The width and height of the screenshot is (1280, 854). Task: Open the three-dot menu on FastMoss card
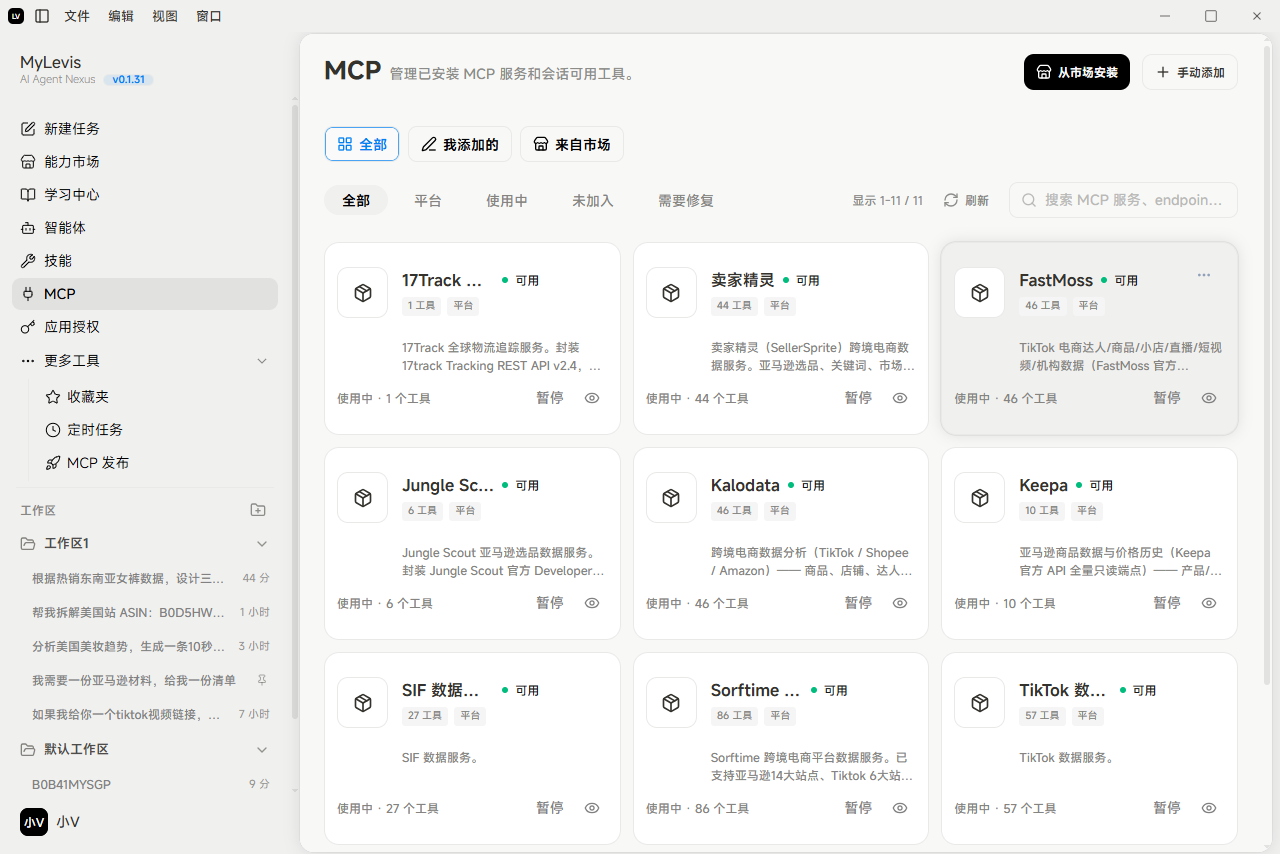(x=1204, y=275)
